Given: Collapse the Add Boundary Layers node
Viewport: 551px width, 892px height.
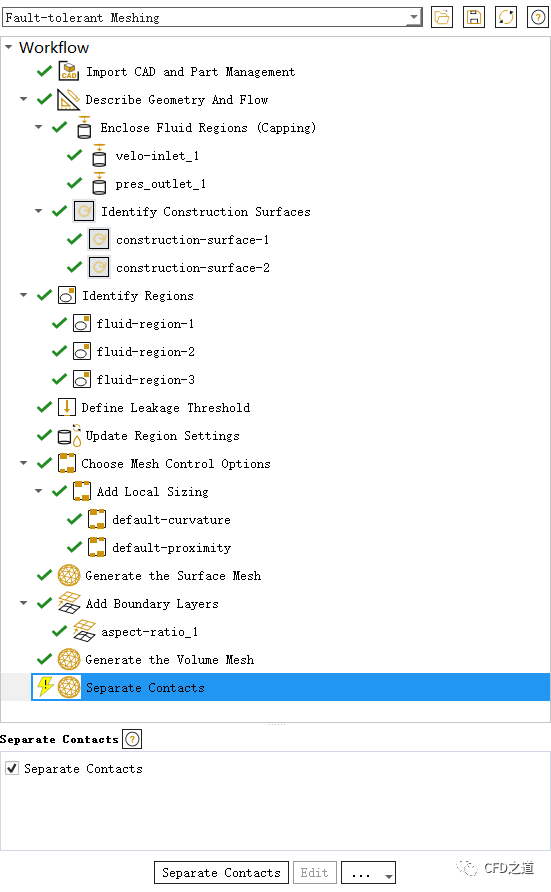Looking at the screenshot, I should pos(23,603).
